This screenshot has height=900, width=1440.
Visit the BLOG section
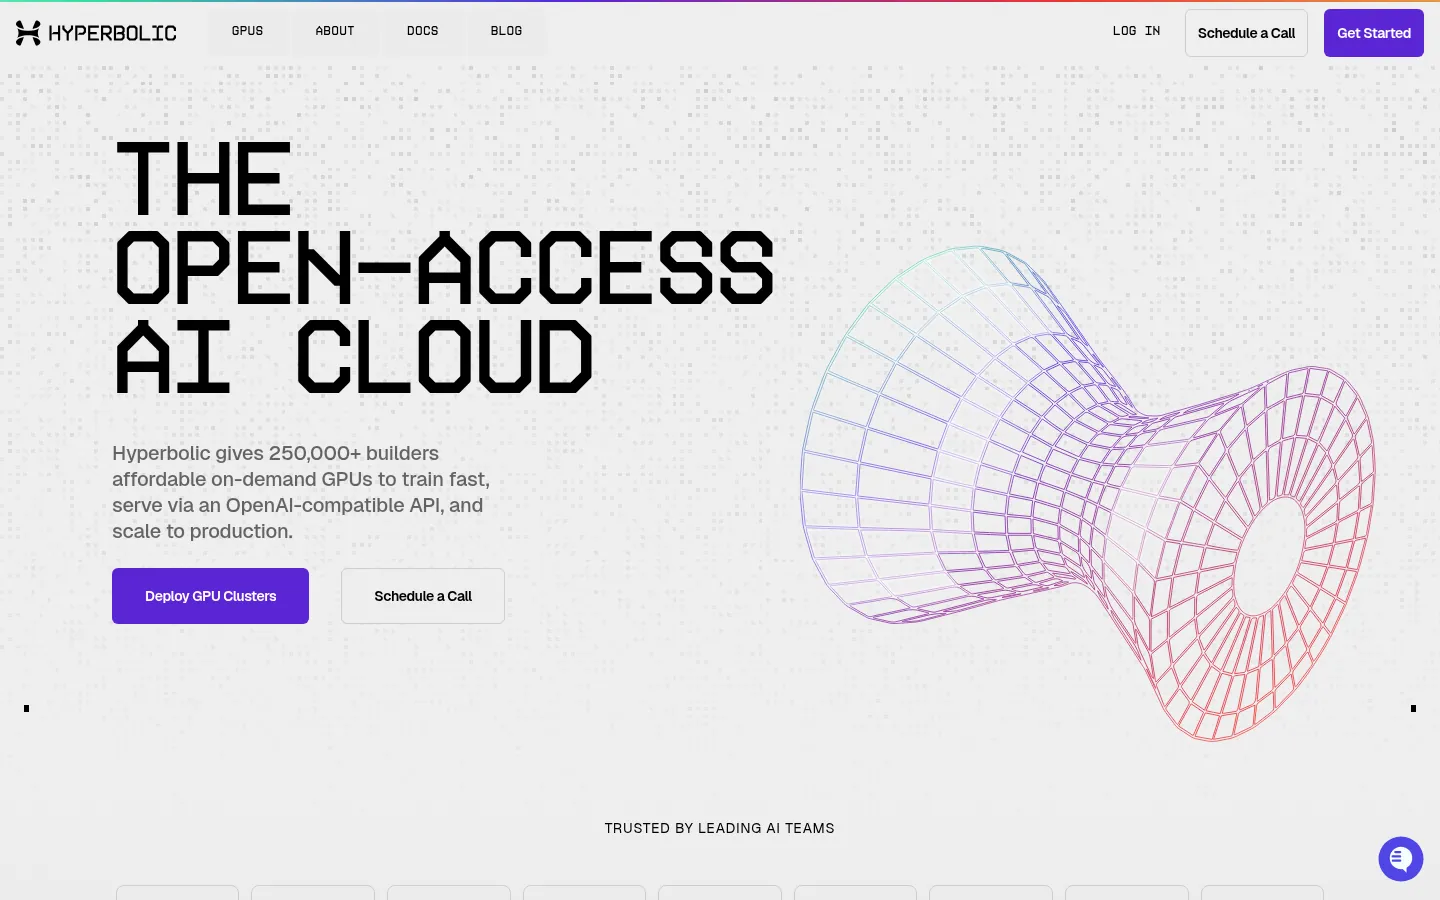tap(506, 31)
